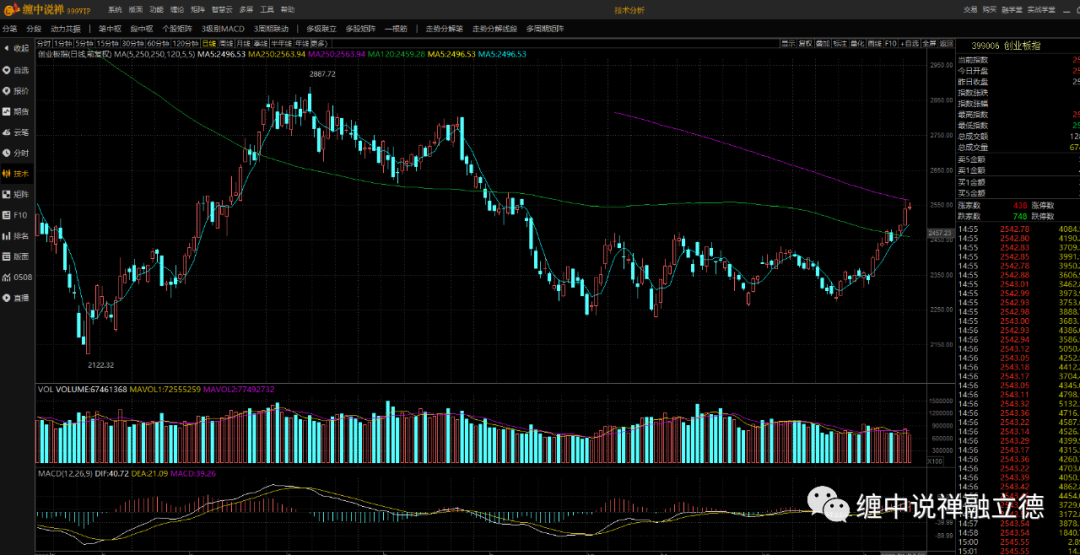
Task: Open the 缠论 menu
Action: click(177, 10)
